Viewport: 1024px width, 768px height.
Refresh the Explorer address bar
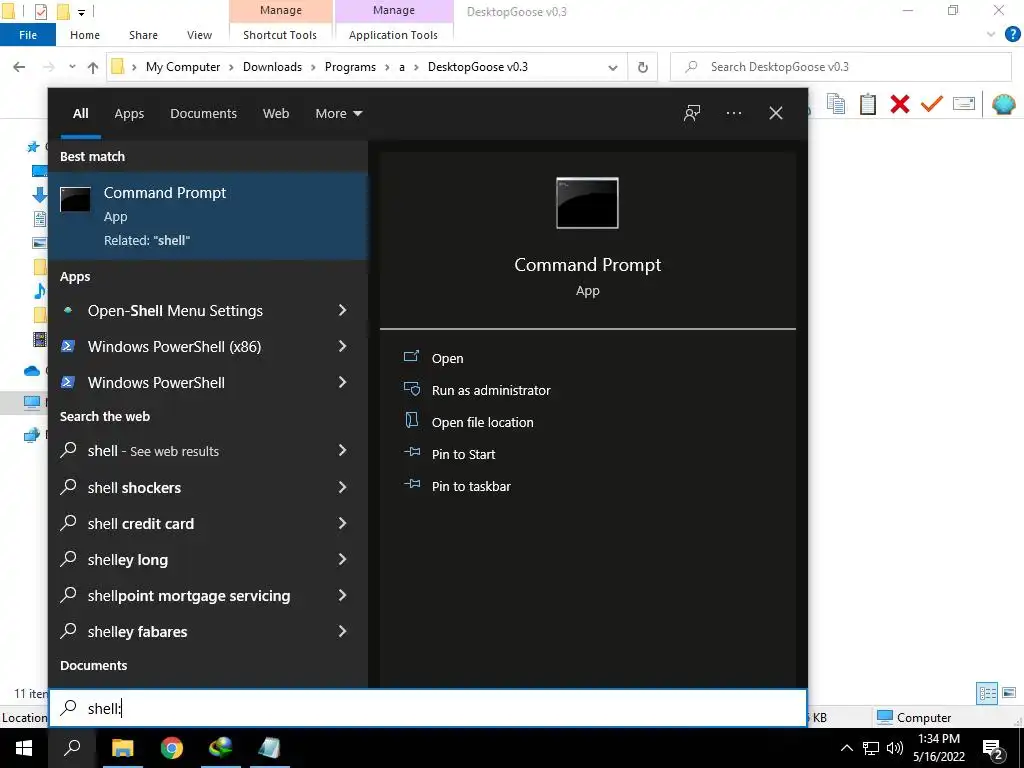click(643, 67)
